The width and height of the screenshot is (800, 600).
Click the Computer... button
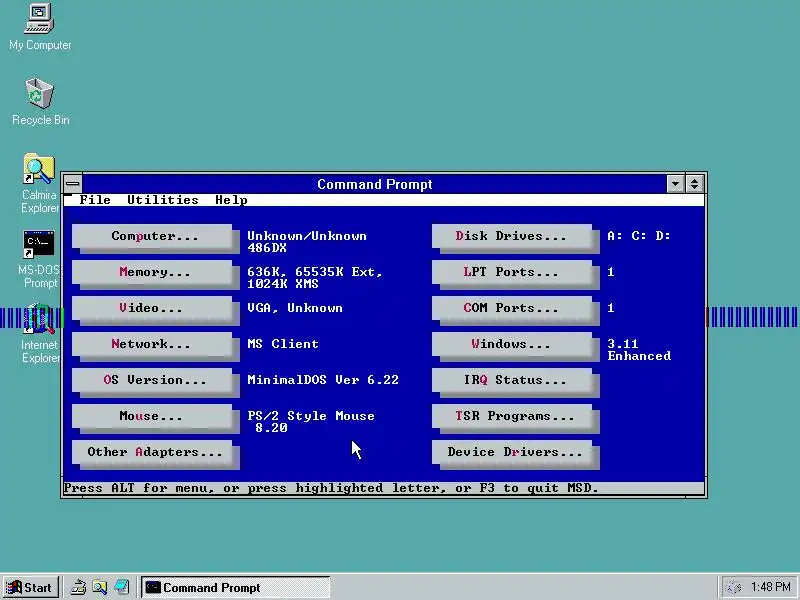[x=152, y=236]
